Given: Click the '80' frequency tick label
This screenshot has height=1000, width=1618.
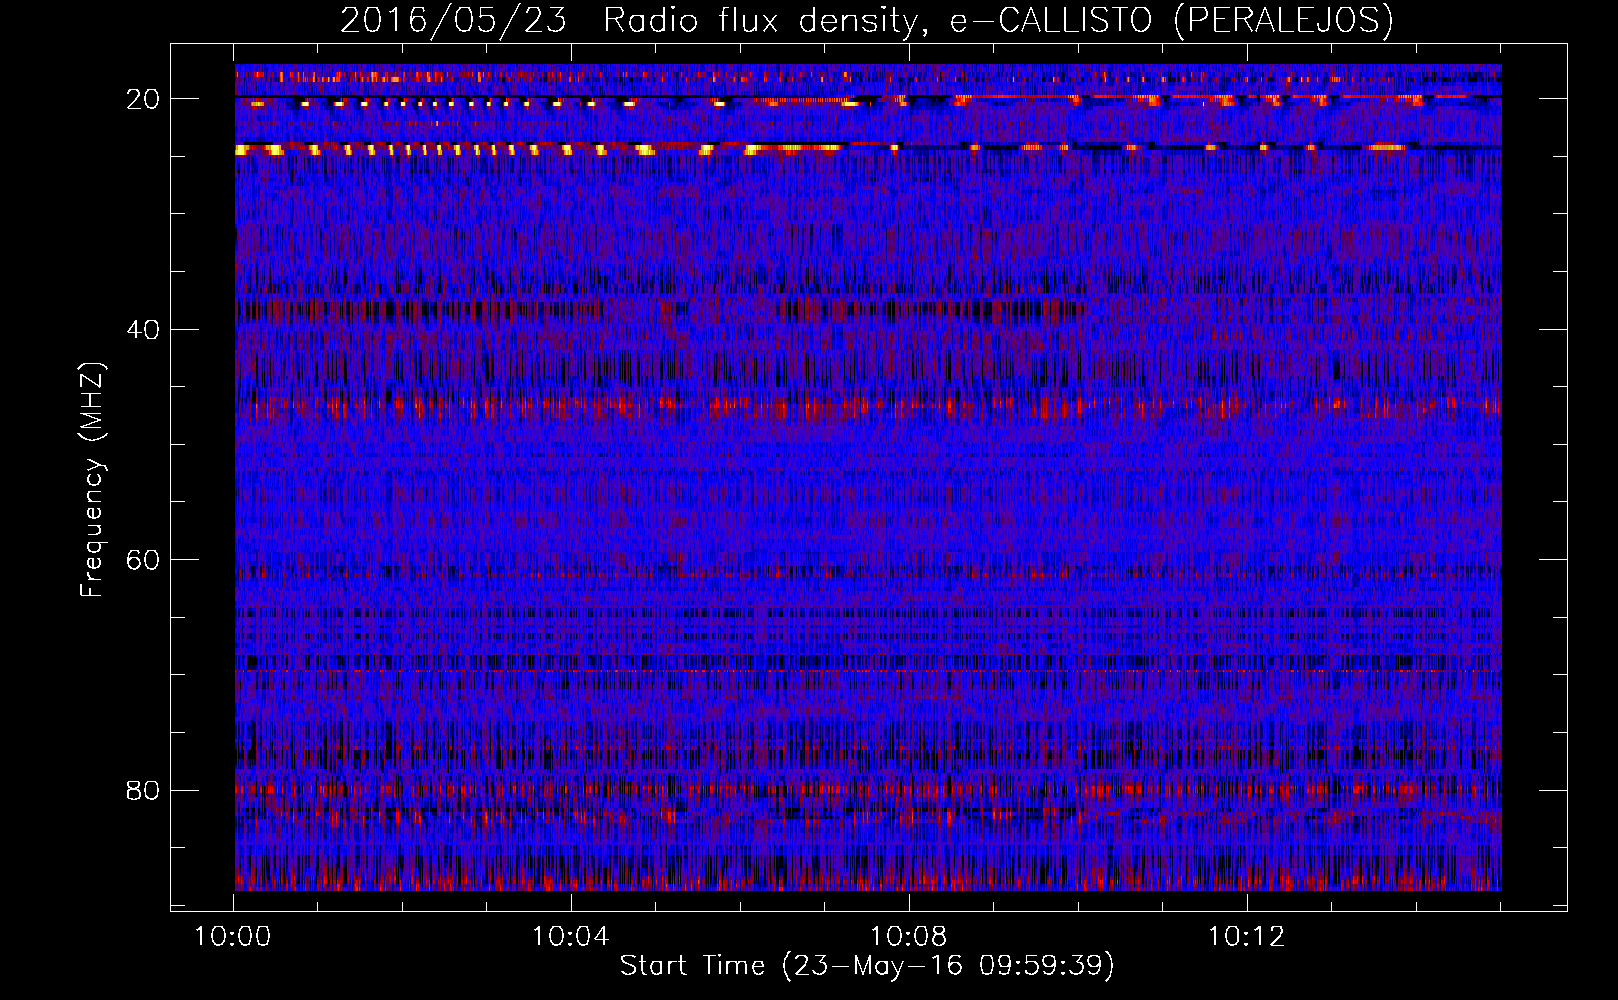Looking at the screenshot, I should pyautogui.click(x=143, y=790).
